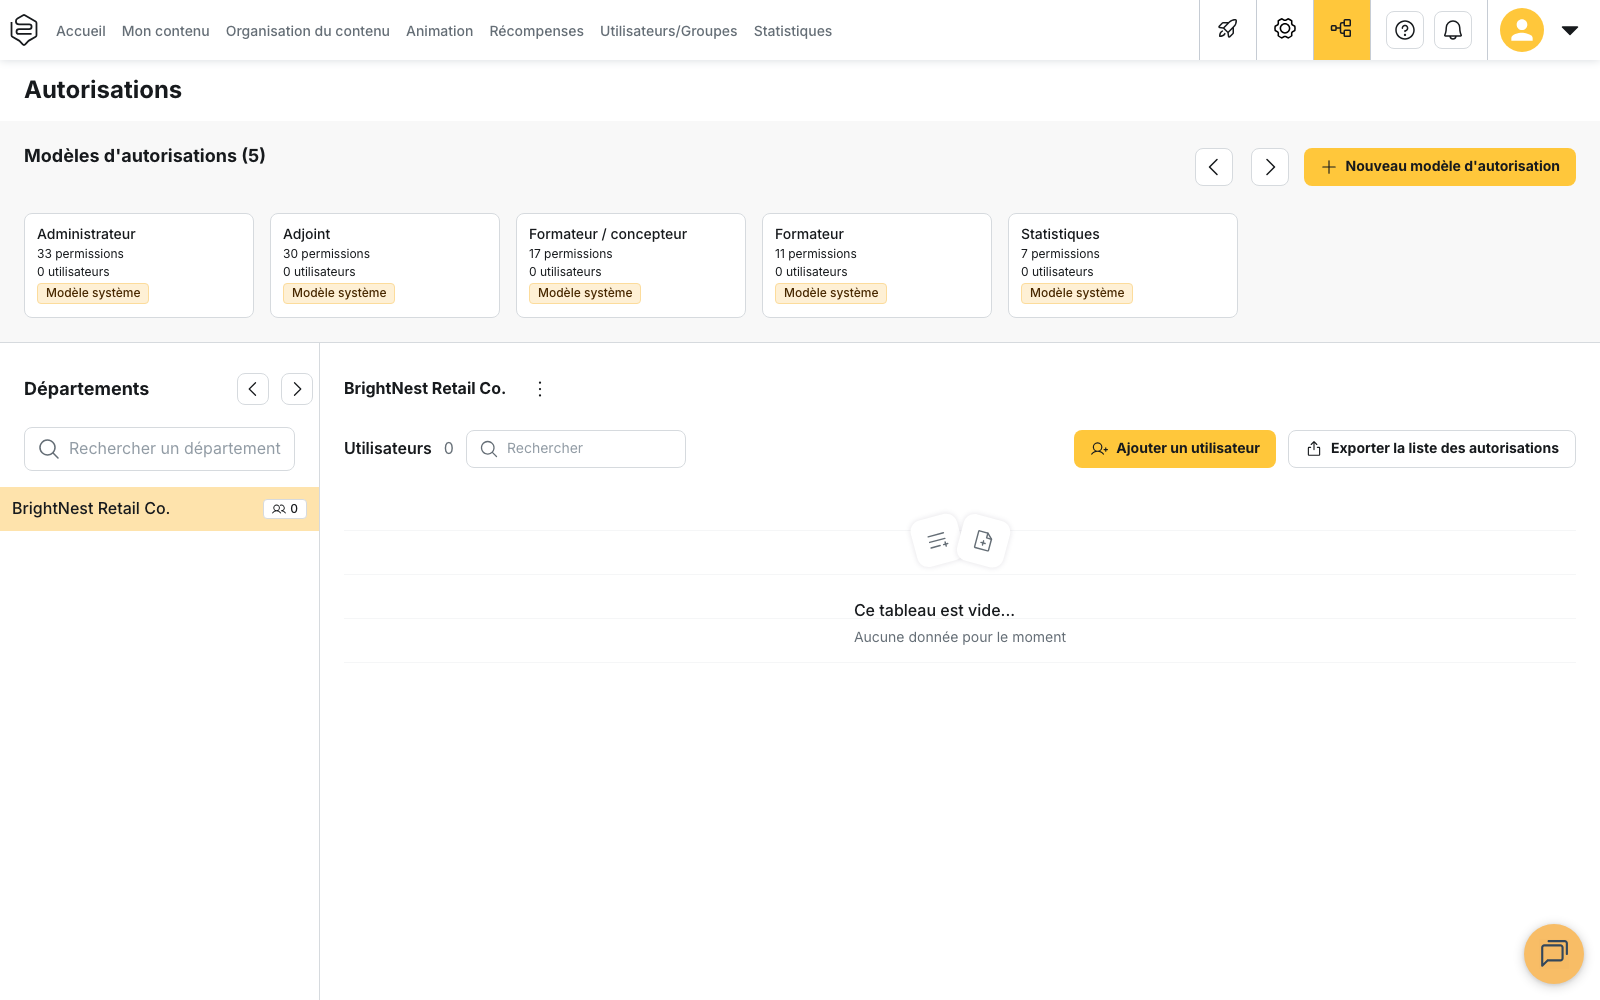Open the Statistiques menu
The image size is (1600, 1000).
[x=793, y=31]
